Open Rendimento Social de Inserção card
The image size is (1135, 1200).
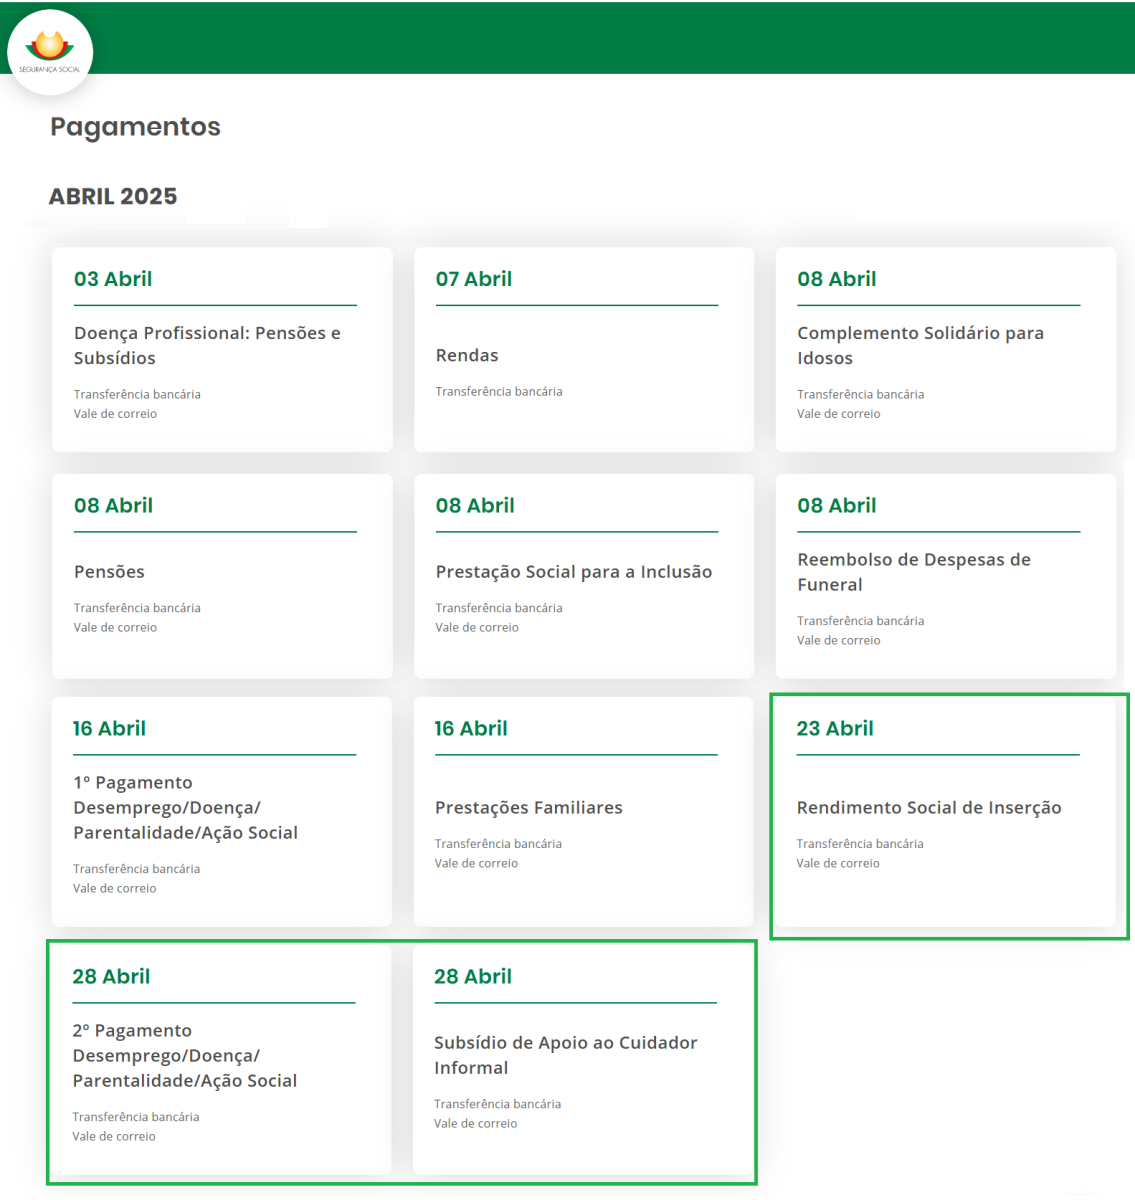pos(945,811)
